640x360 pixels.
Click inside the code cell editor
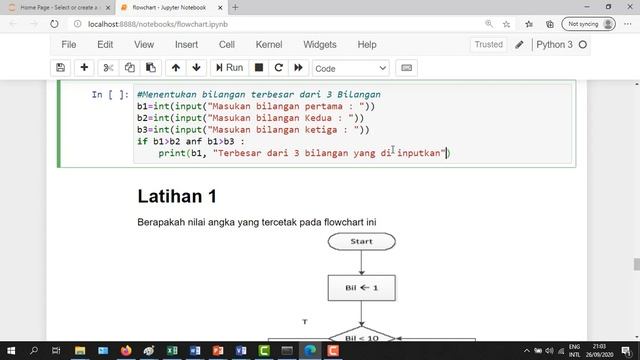coord(353,124)
